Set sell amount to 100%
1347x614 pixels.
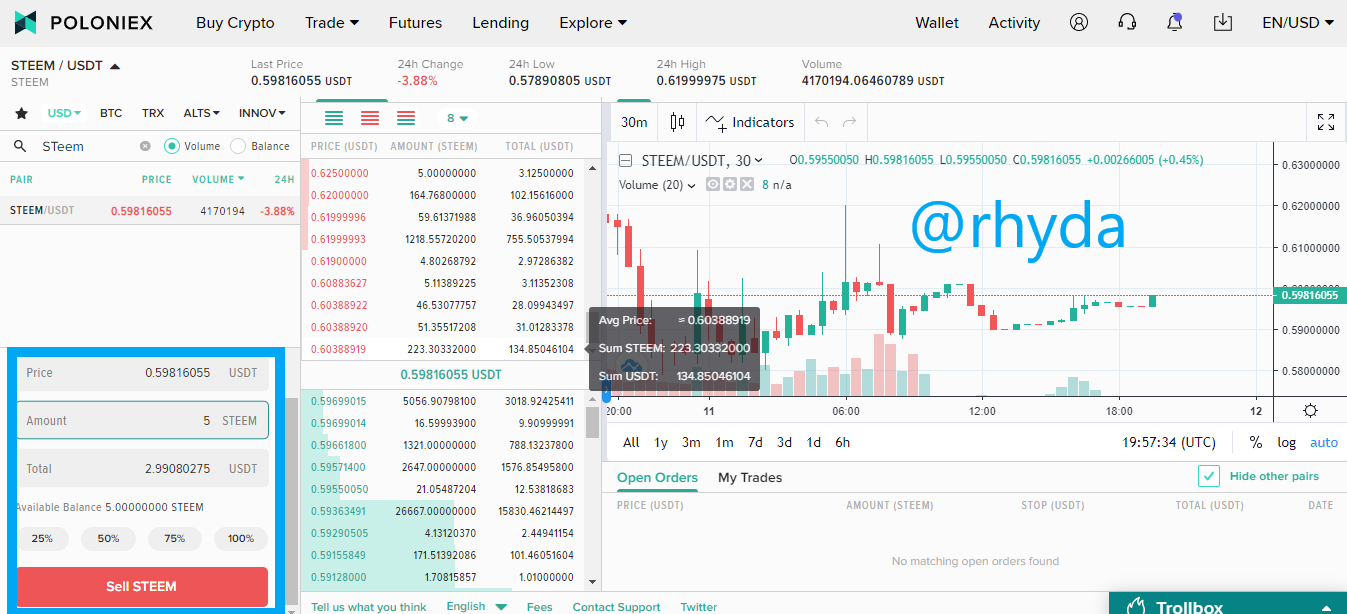coord(241,538)
